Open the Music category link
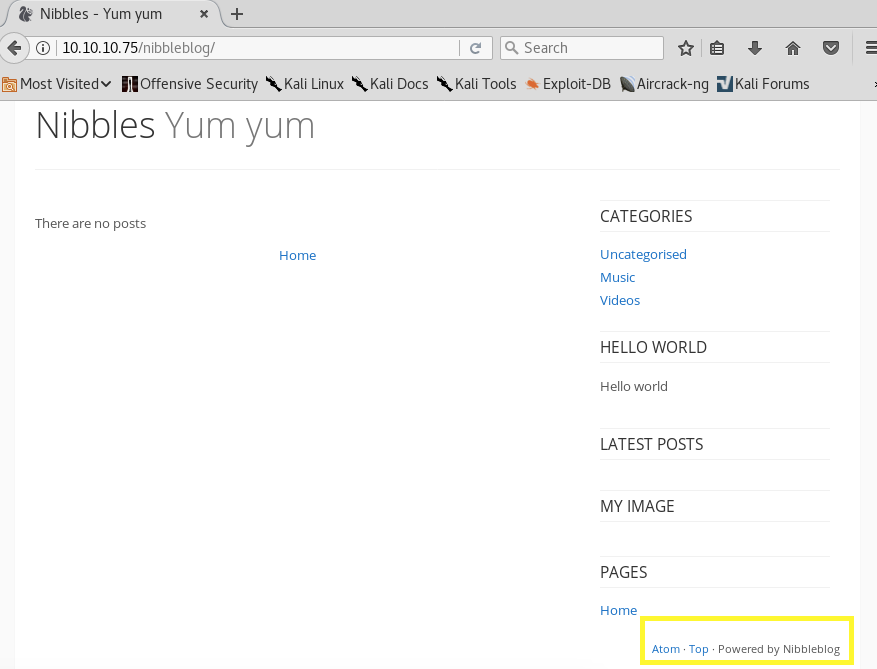877x669 pixels. pos(617,277)
